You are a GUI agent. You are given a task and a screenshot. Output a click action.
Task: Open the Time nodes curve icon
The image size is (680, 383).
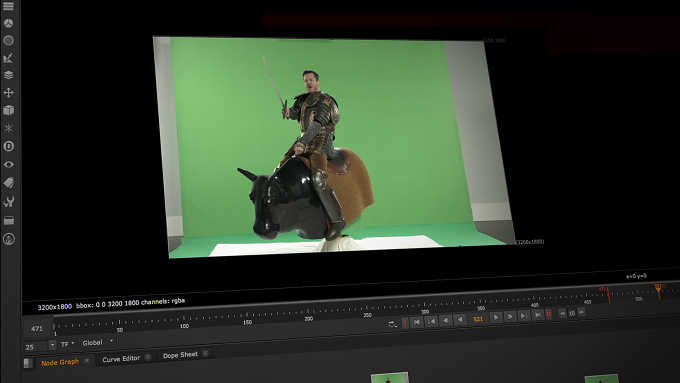click(8, 58)
